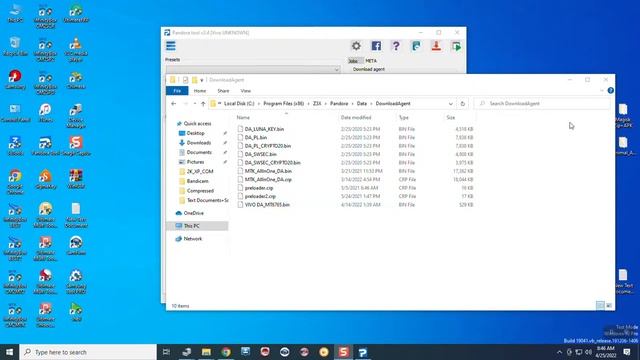
Task: Switch to the Jobs tab in Pandora
Action: pos(353,61)
